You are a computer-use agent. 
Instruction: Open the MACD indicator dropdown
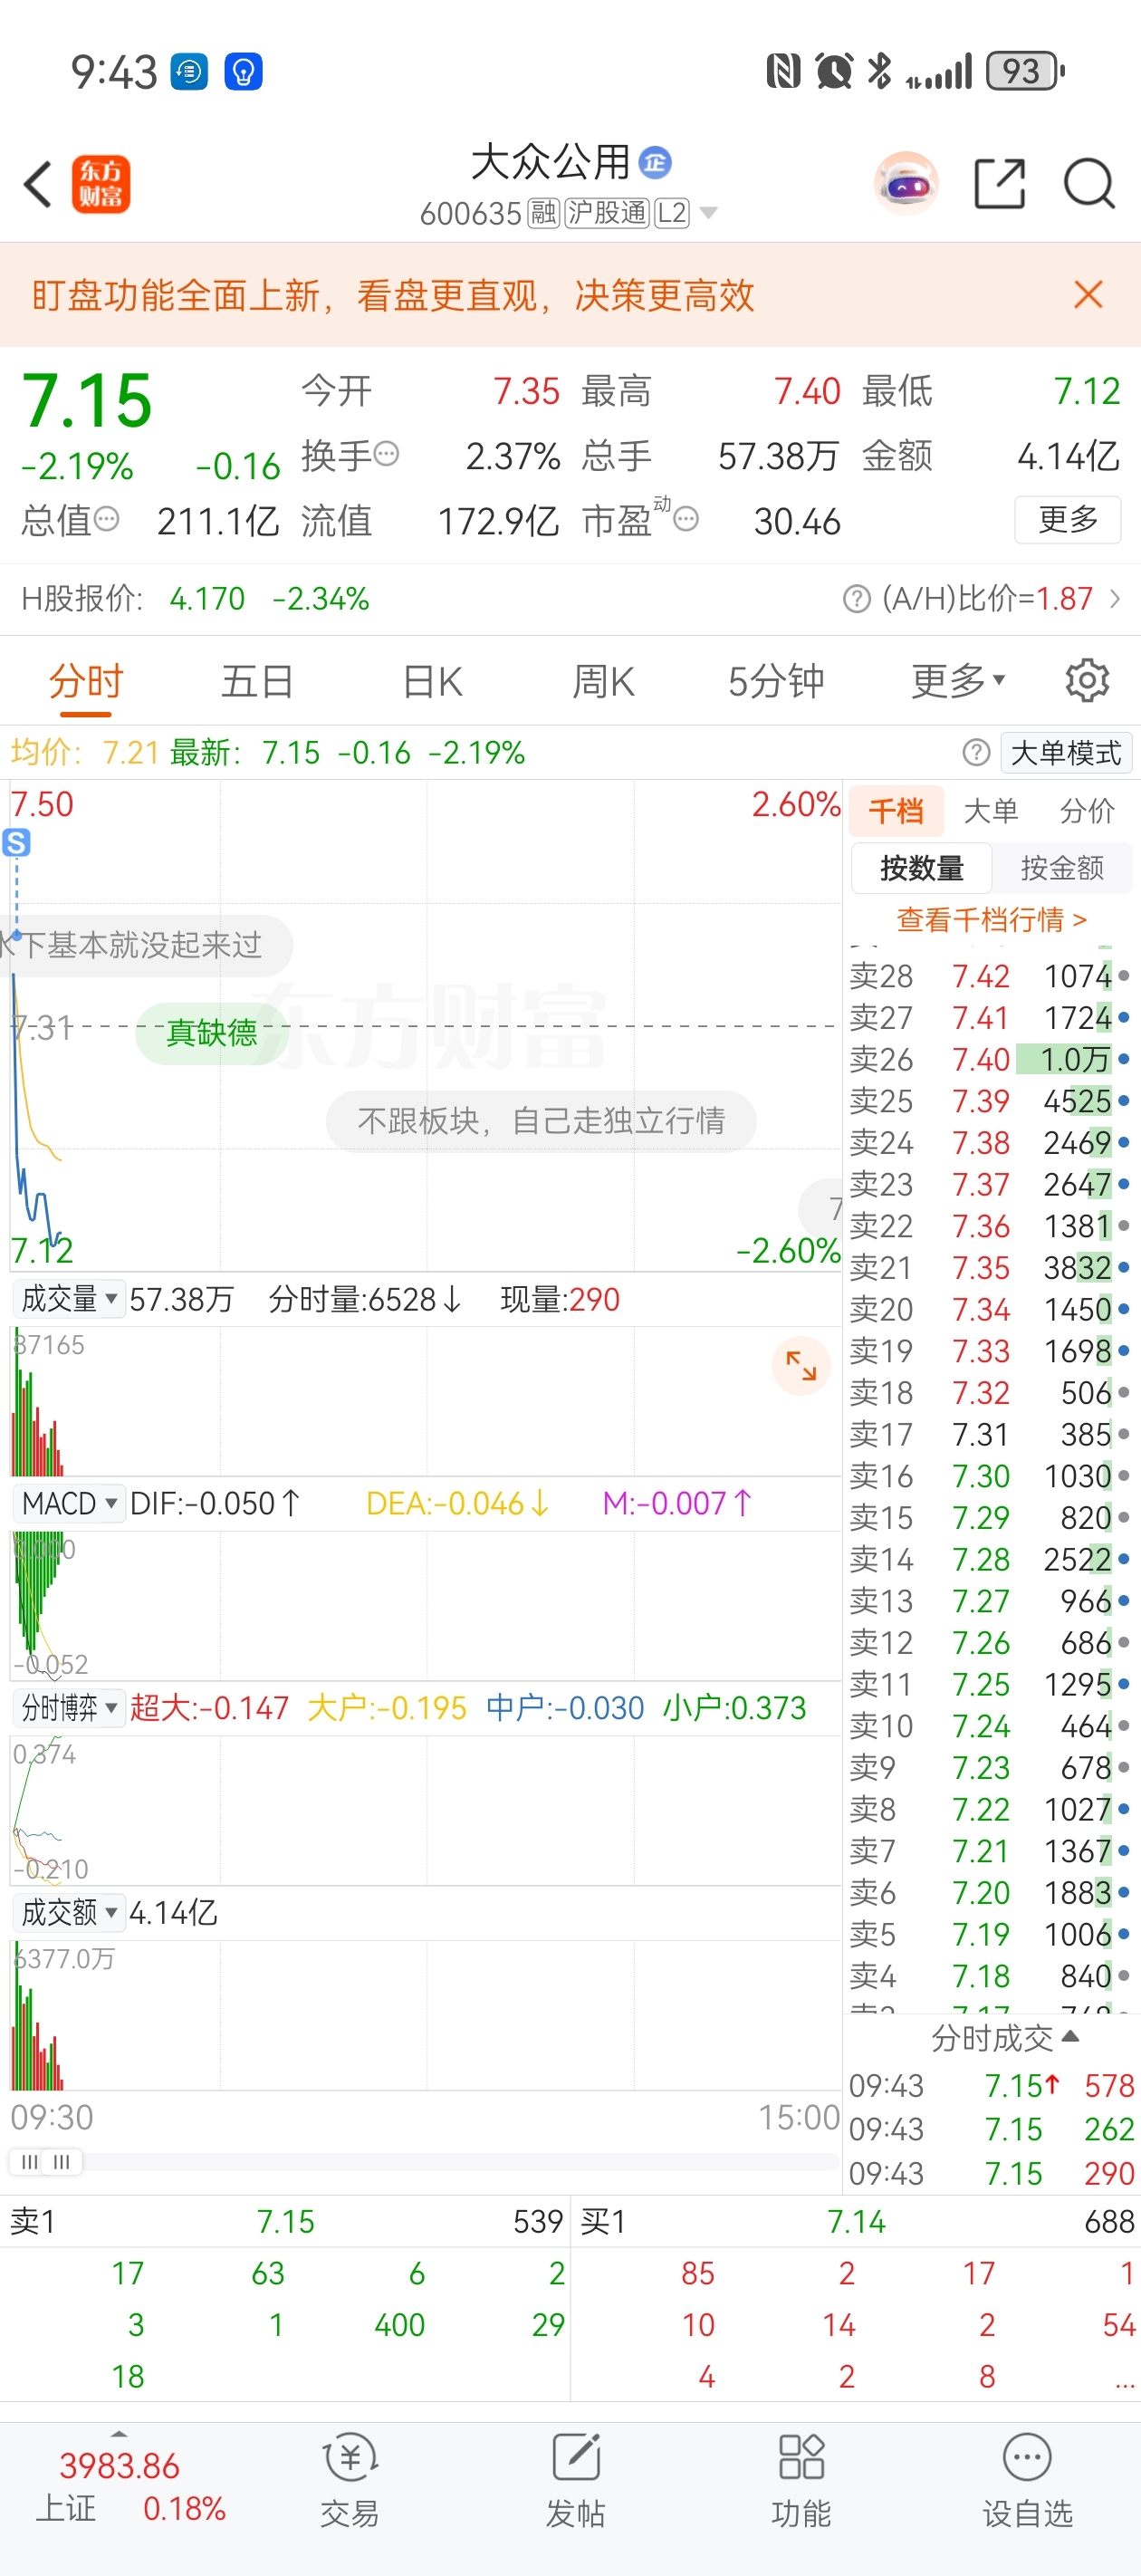[x=69, y=1503]
